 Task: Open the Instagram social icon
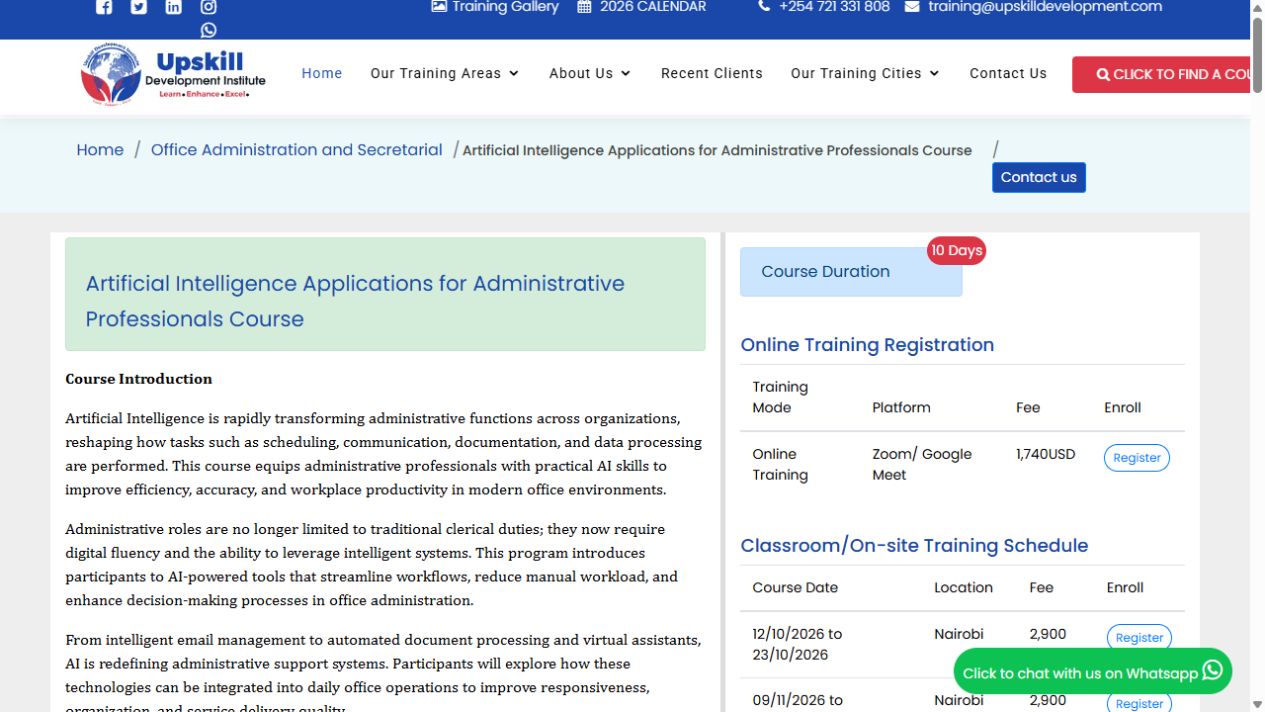coord(208,7)
